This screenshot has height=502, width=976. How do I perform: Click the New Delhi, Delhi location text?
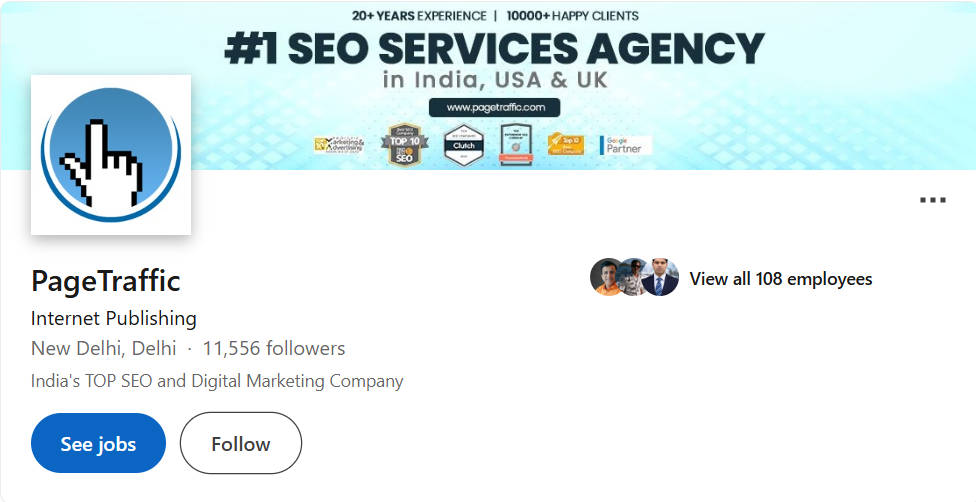(103, 349)
